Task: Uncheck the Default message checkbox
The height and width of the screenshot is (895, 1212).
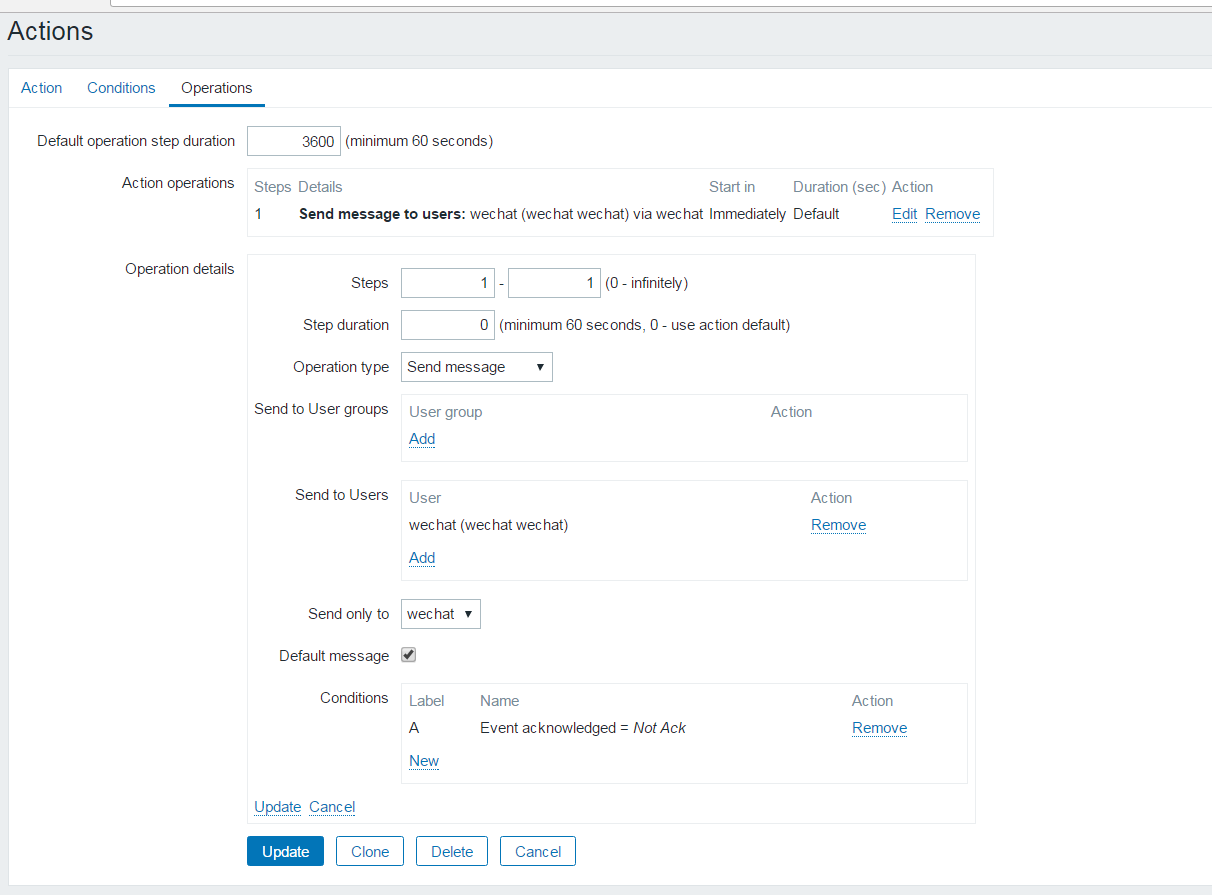Action: 408,656
